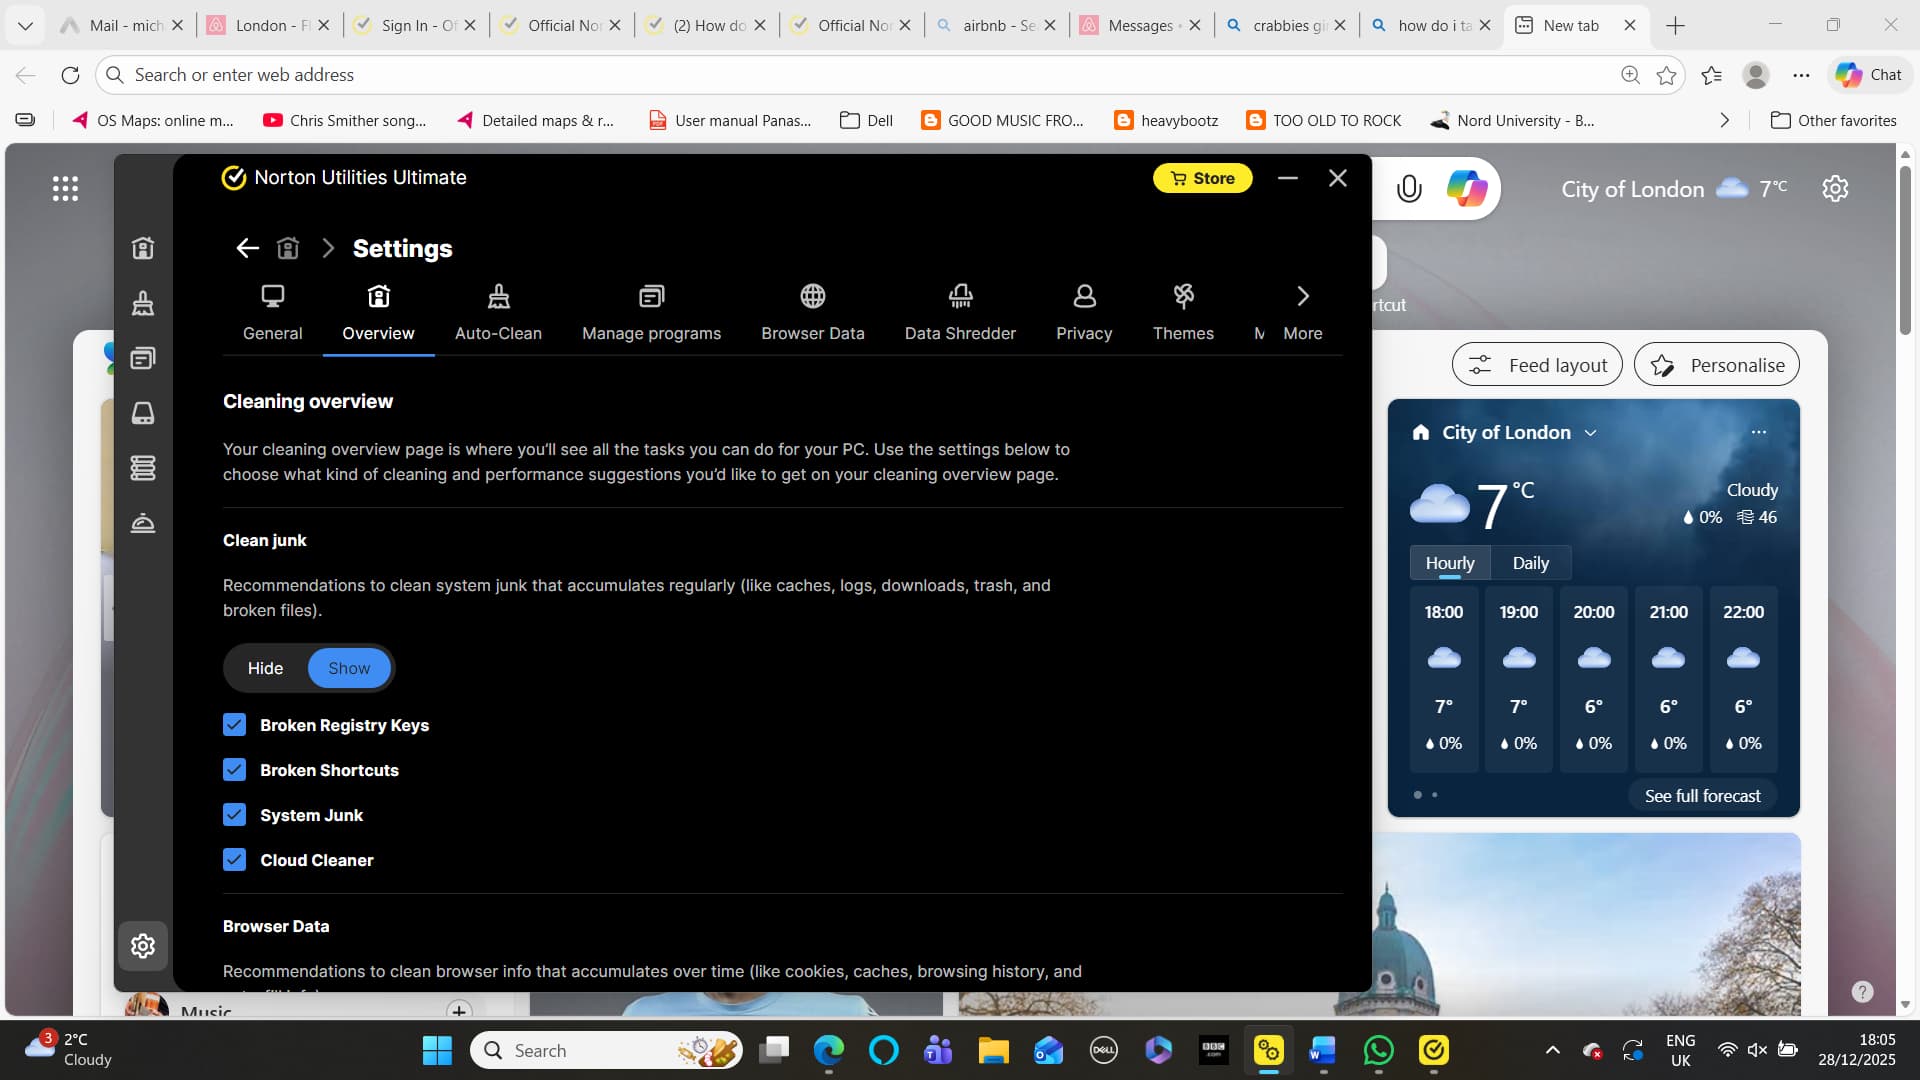Toggle Clean junk to Hide
The image size is (1920, 1080).
click(x=265, y=668)
